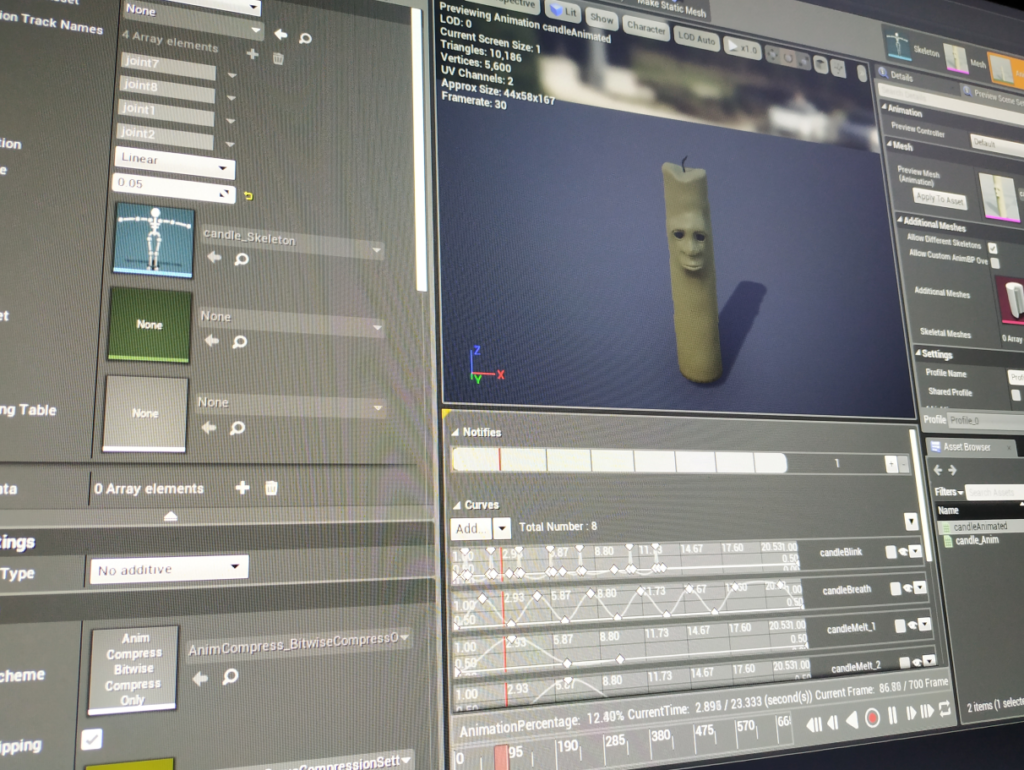
Task: Use selected asset arrow under candle_Skeleton
Action: tap(214, 257)
